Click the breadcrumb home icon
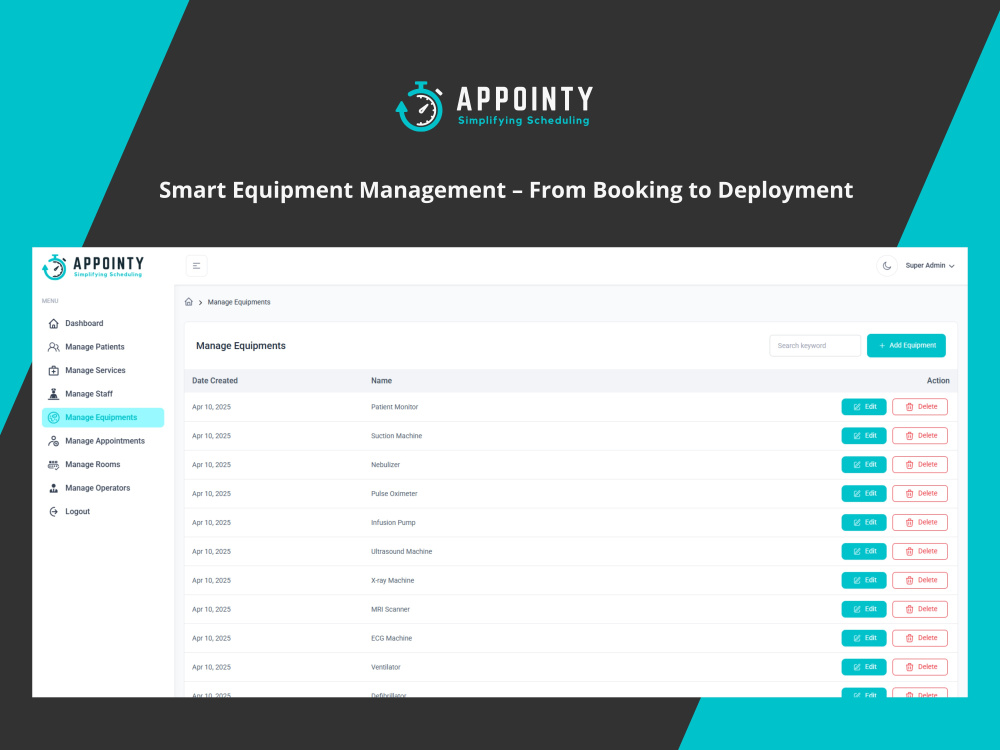 (x=189, y=302)
